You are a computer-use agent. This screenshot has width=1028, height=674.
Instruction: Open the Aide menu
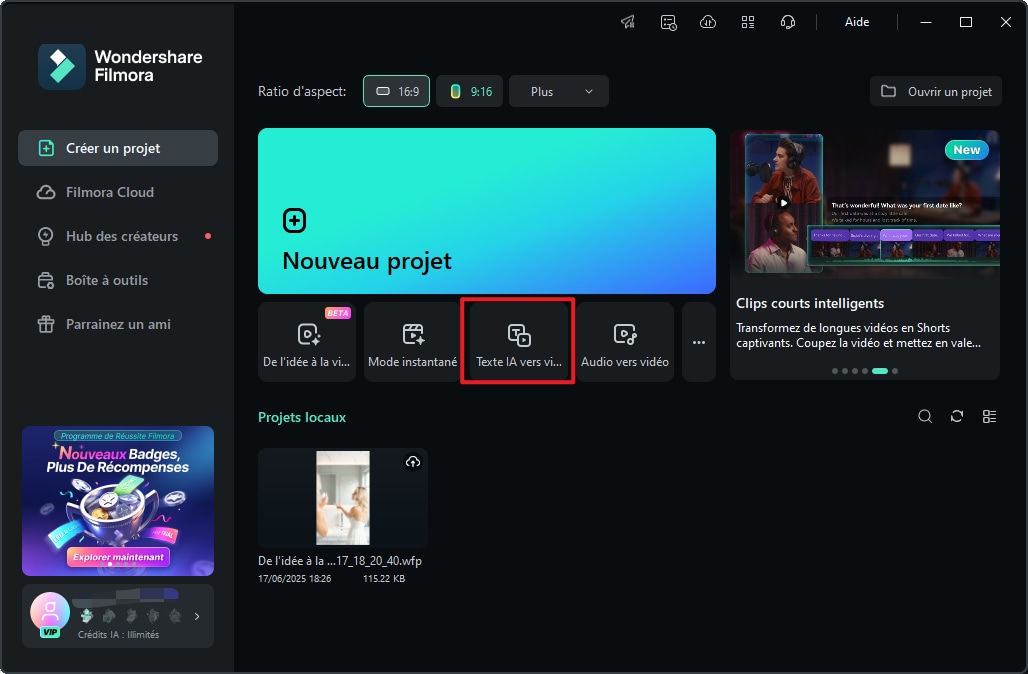[x=857, y=22]
